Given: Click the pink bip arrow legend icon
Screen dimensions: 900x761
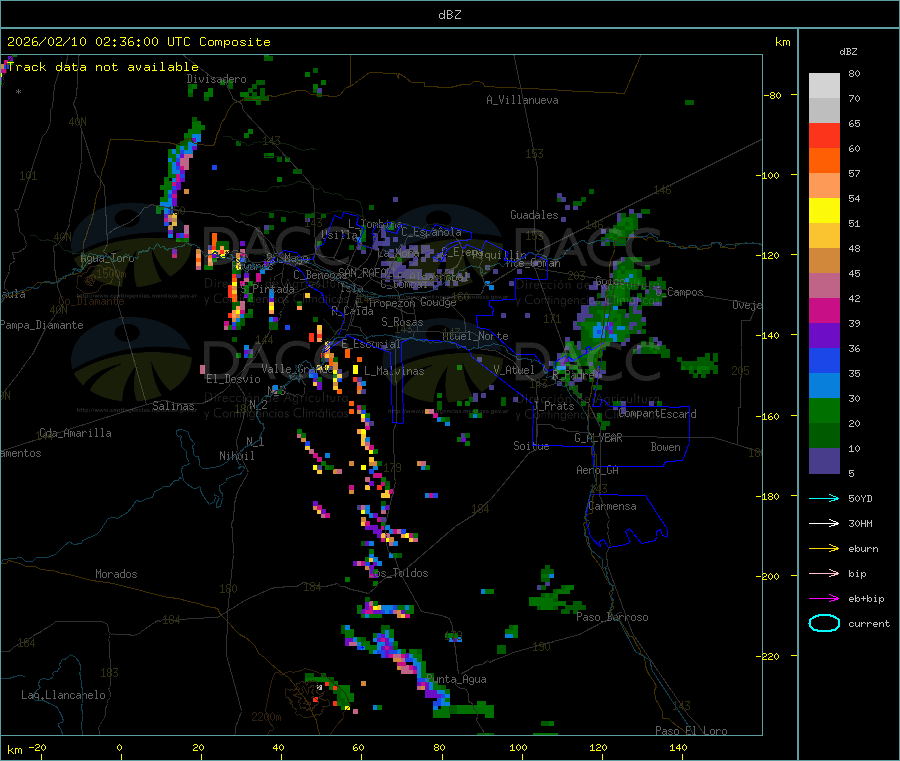Looking at the screenshot, I should click(x=824, y=573).
